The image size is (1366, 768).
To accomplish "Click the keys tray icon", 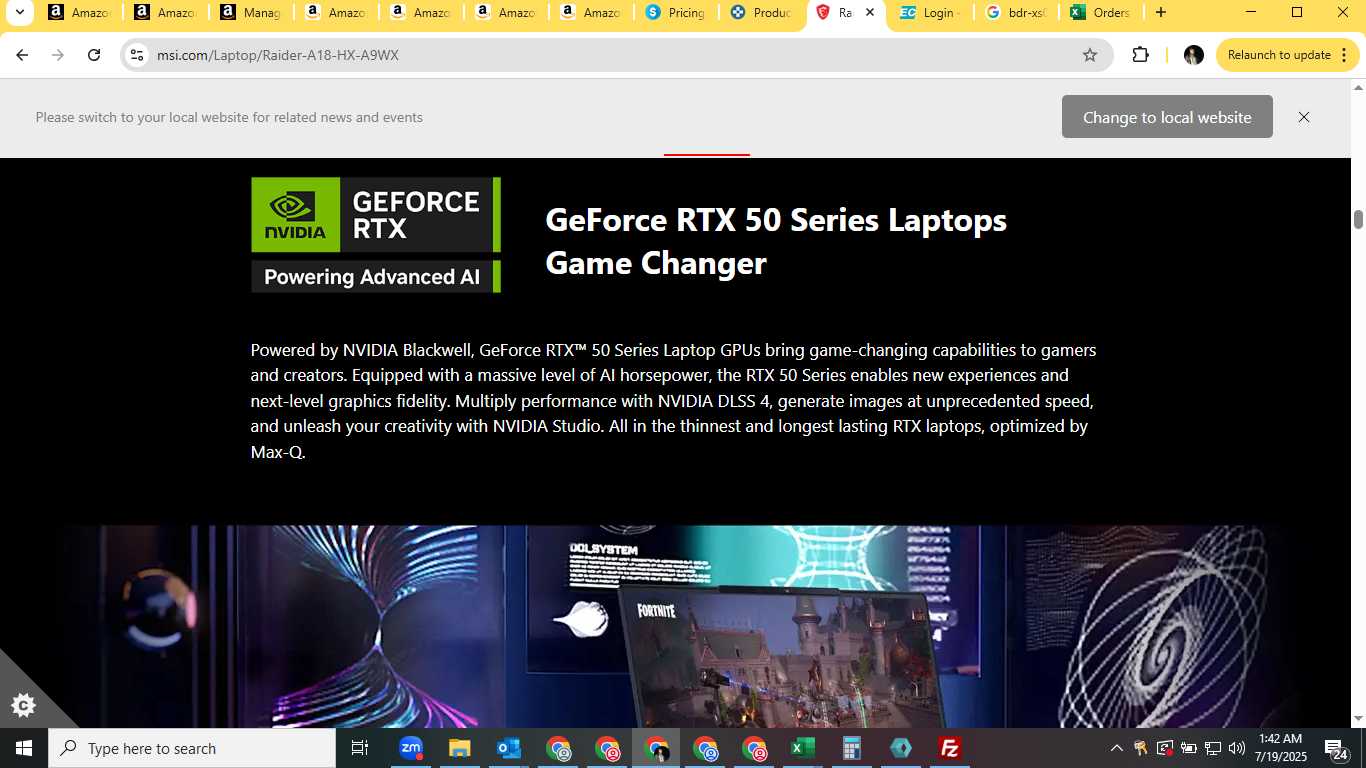I will click(1141, 748).
